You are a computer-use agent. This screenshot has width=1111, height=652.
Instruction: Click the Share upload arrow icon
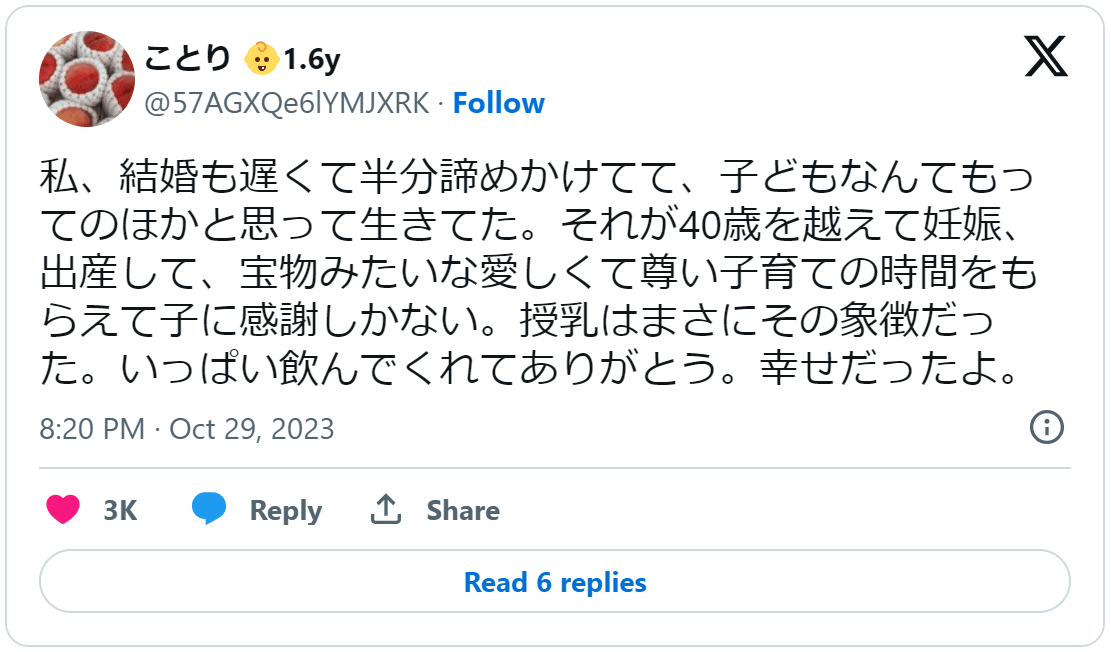coord(388,508)
